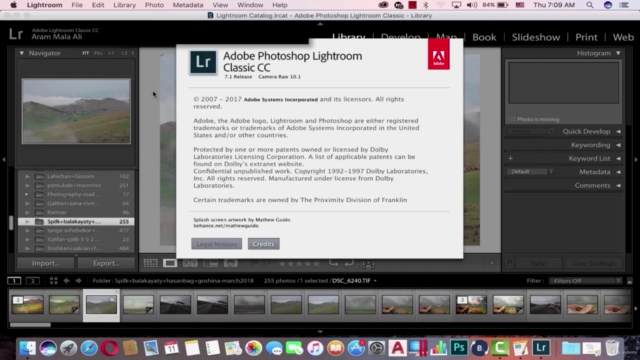Add a keyword with the plus icon
Viewport: 640px width, 360px height.
510,158
